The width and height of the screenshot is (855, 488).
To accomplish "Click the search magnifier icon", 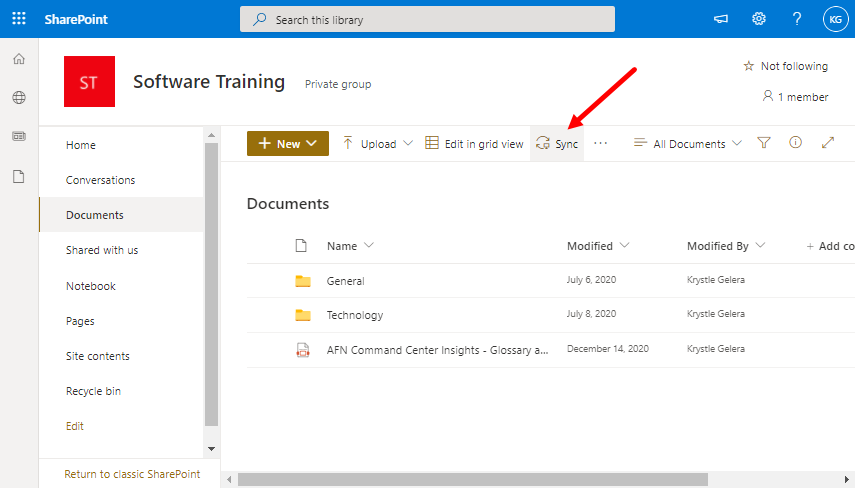I will click(260, 20).
